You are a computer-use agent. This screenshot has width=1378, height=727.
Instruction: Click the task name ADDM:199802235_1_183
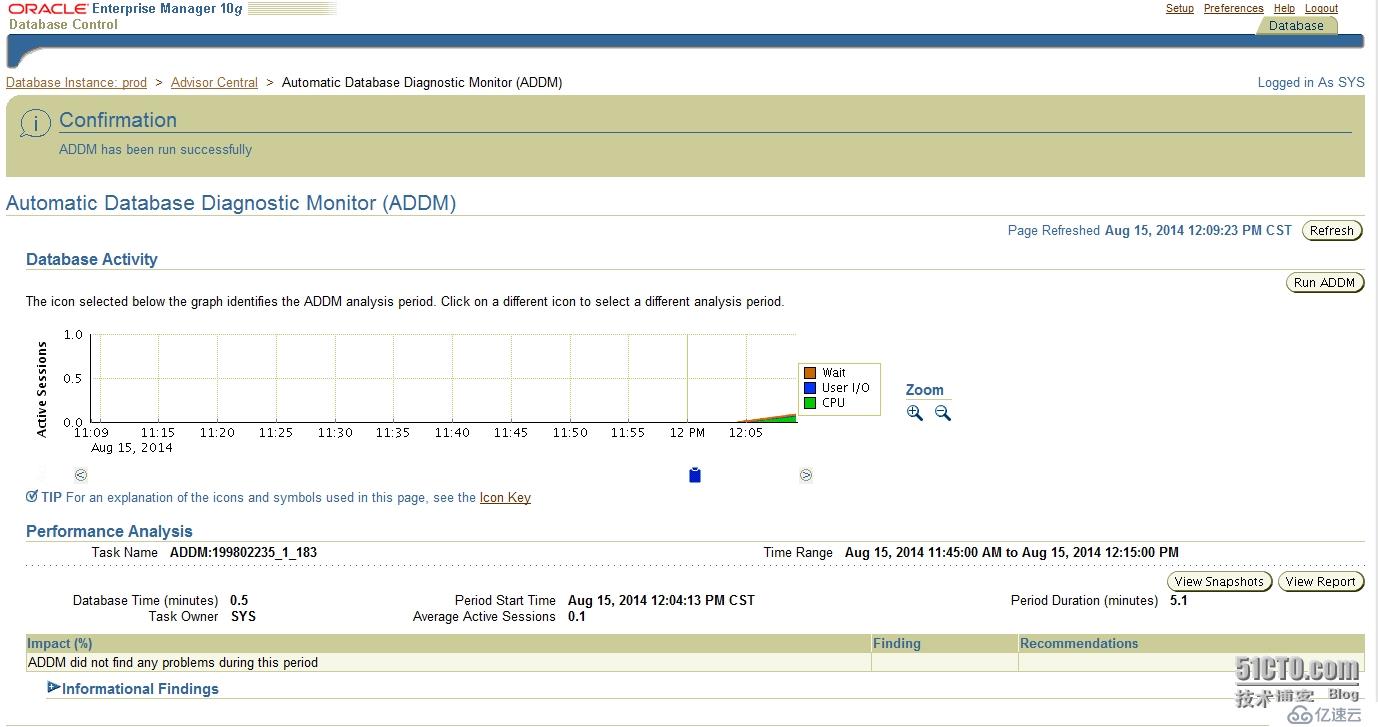[243, 552]
